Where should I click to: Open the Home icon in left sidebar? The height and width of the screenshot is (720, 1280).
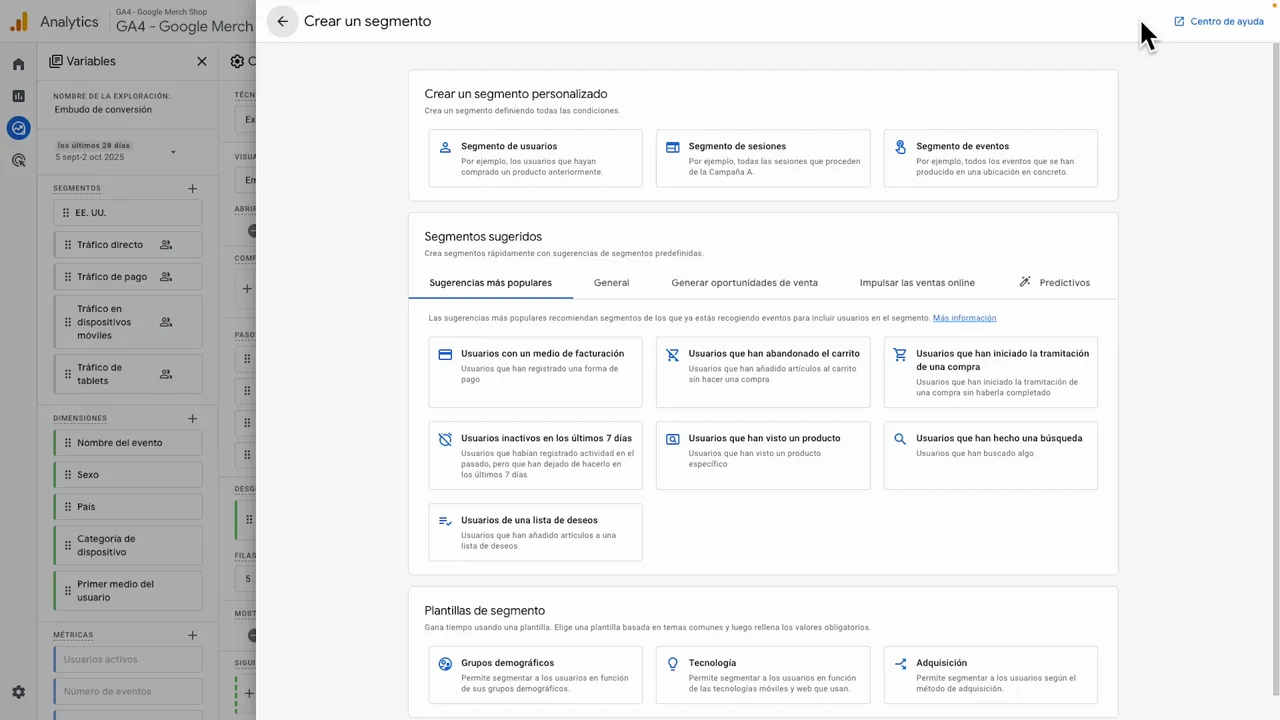18,64
